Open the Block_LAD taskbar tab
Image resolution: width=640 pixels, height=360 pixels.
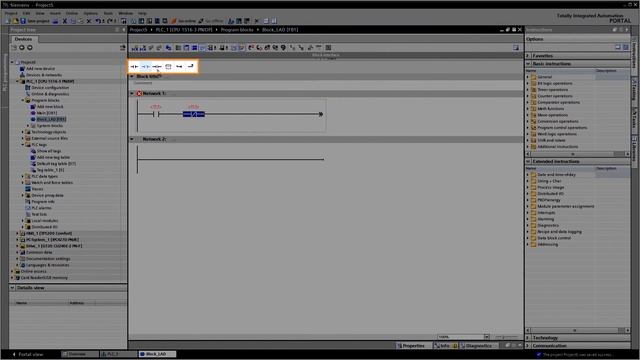click(x=157, y=354)
